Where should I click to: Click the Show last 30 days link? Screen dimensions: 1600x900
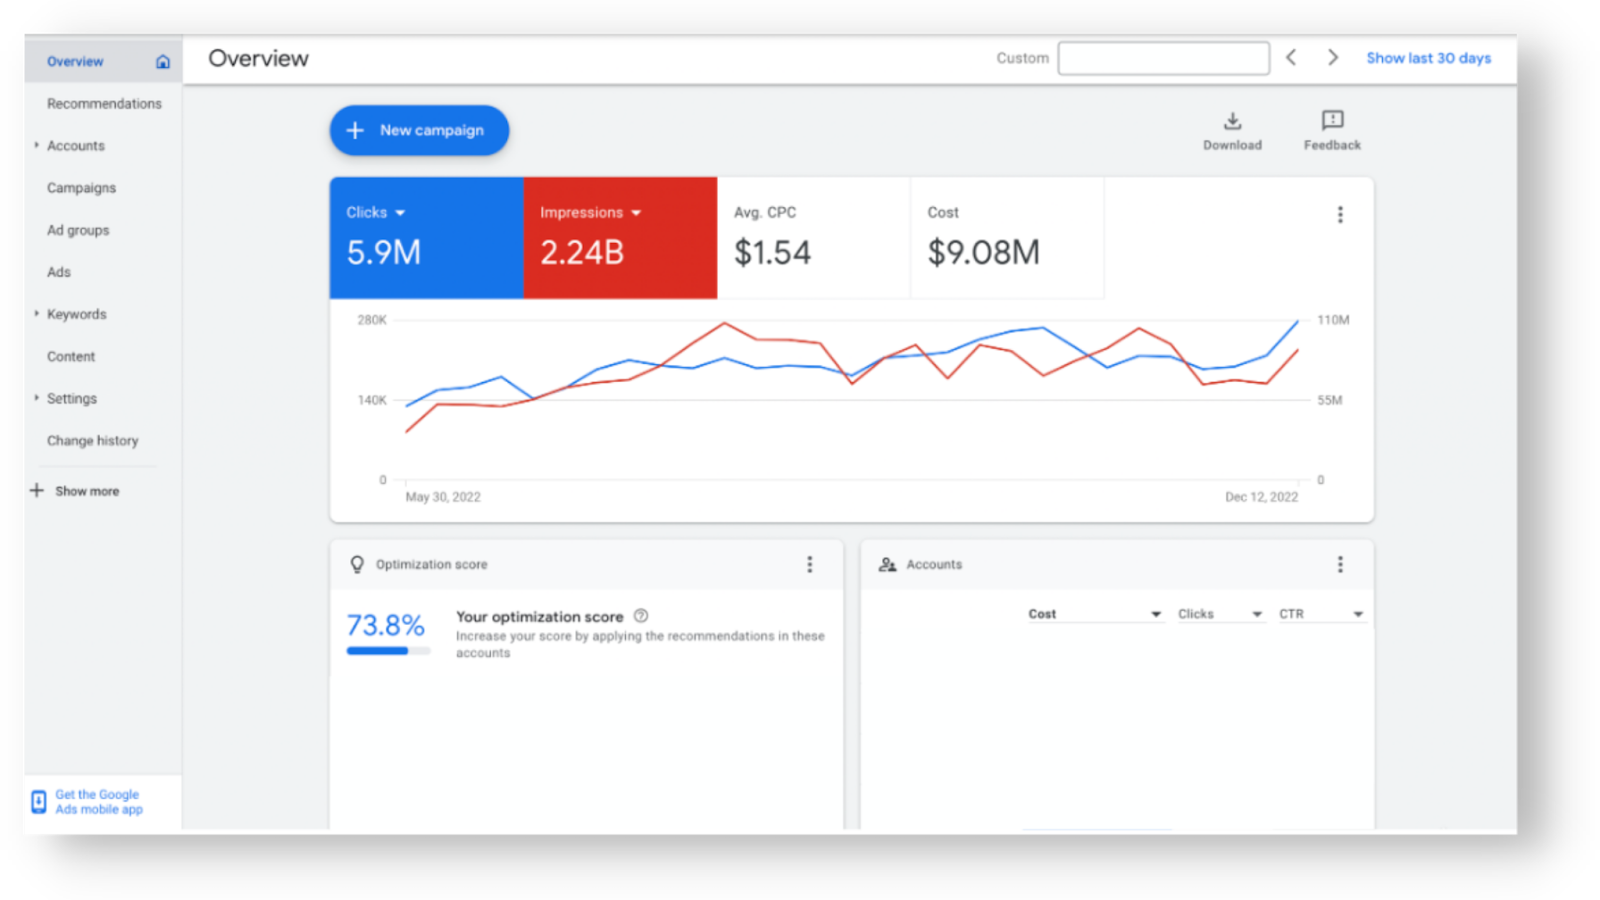(x=1428, y=58)
